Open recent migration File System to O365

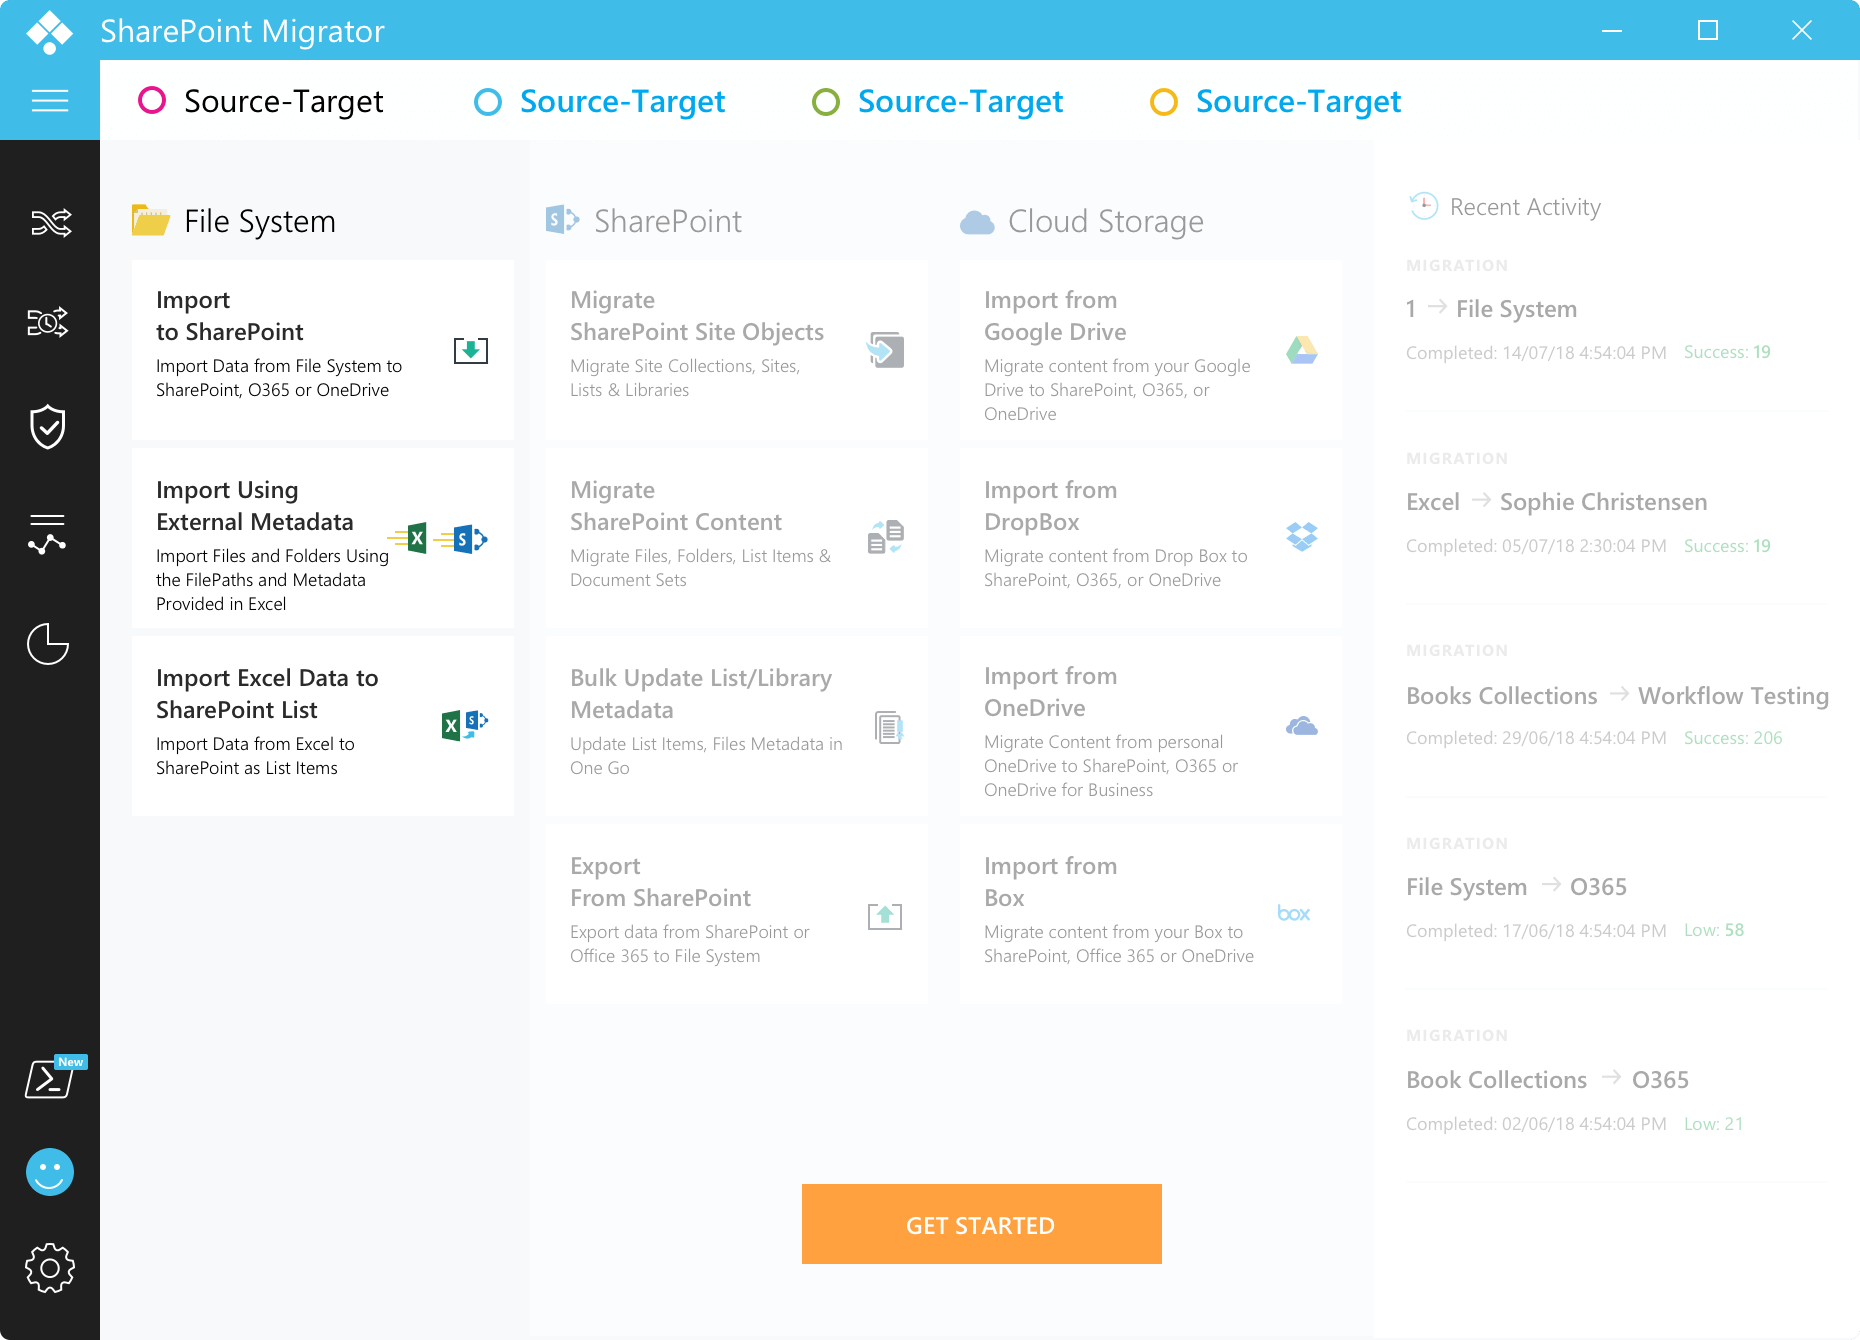coord(1516,887)
